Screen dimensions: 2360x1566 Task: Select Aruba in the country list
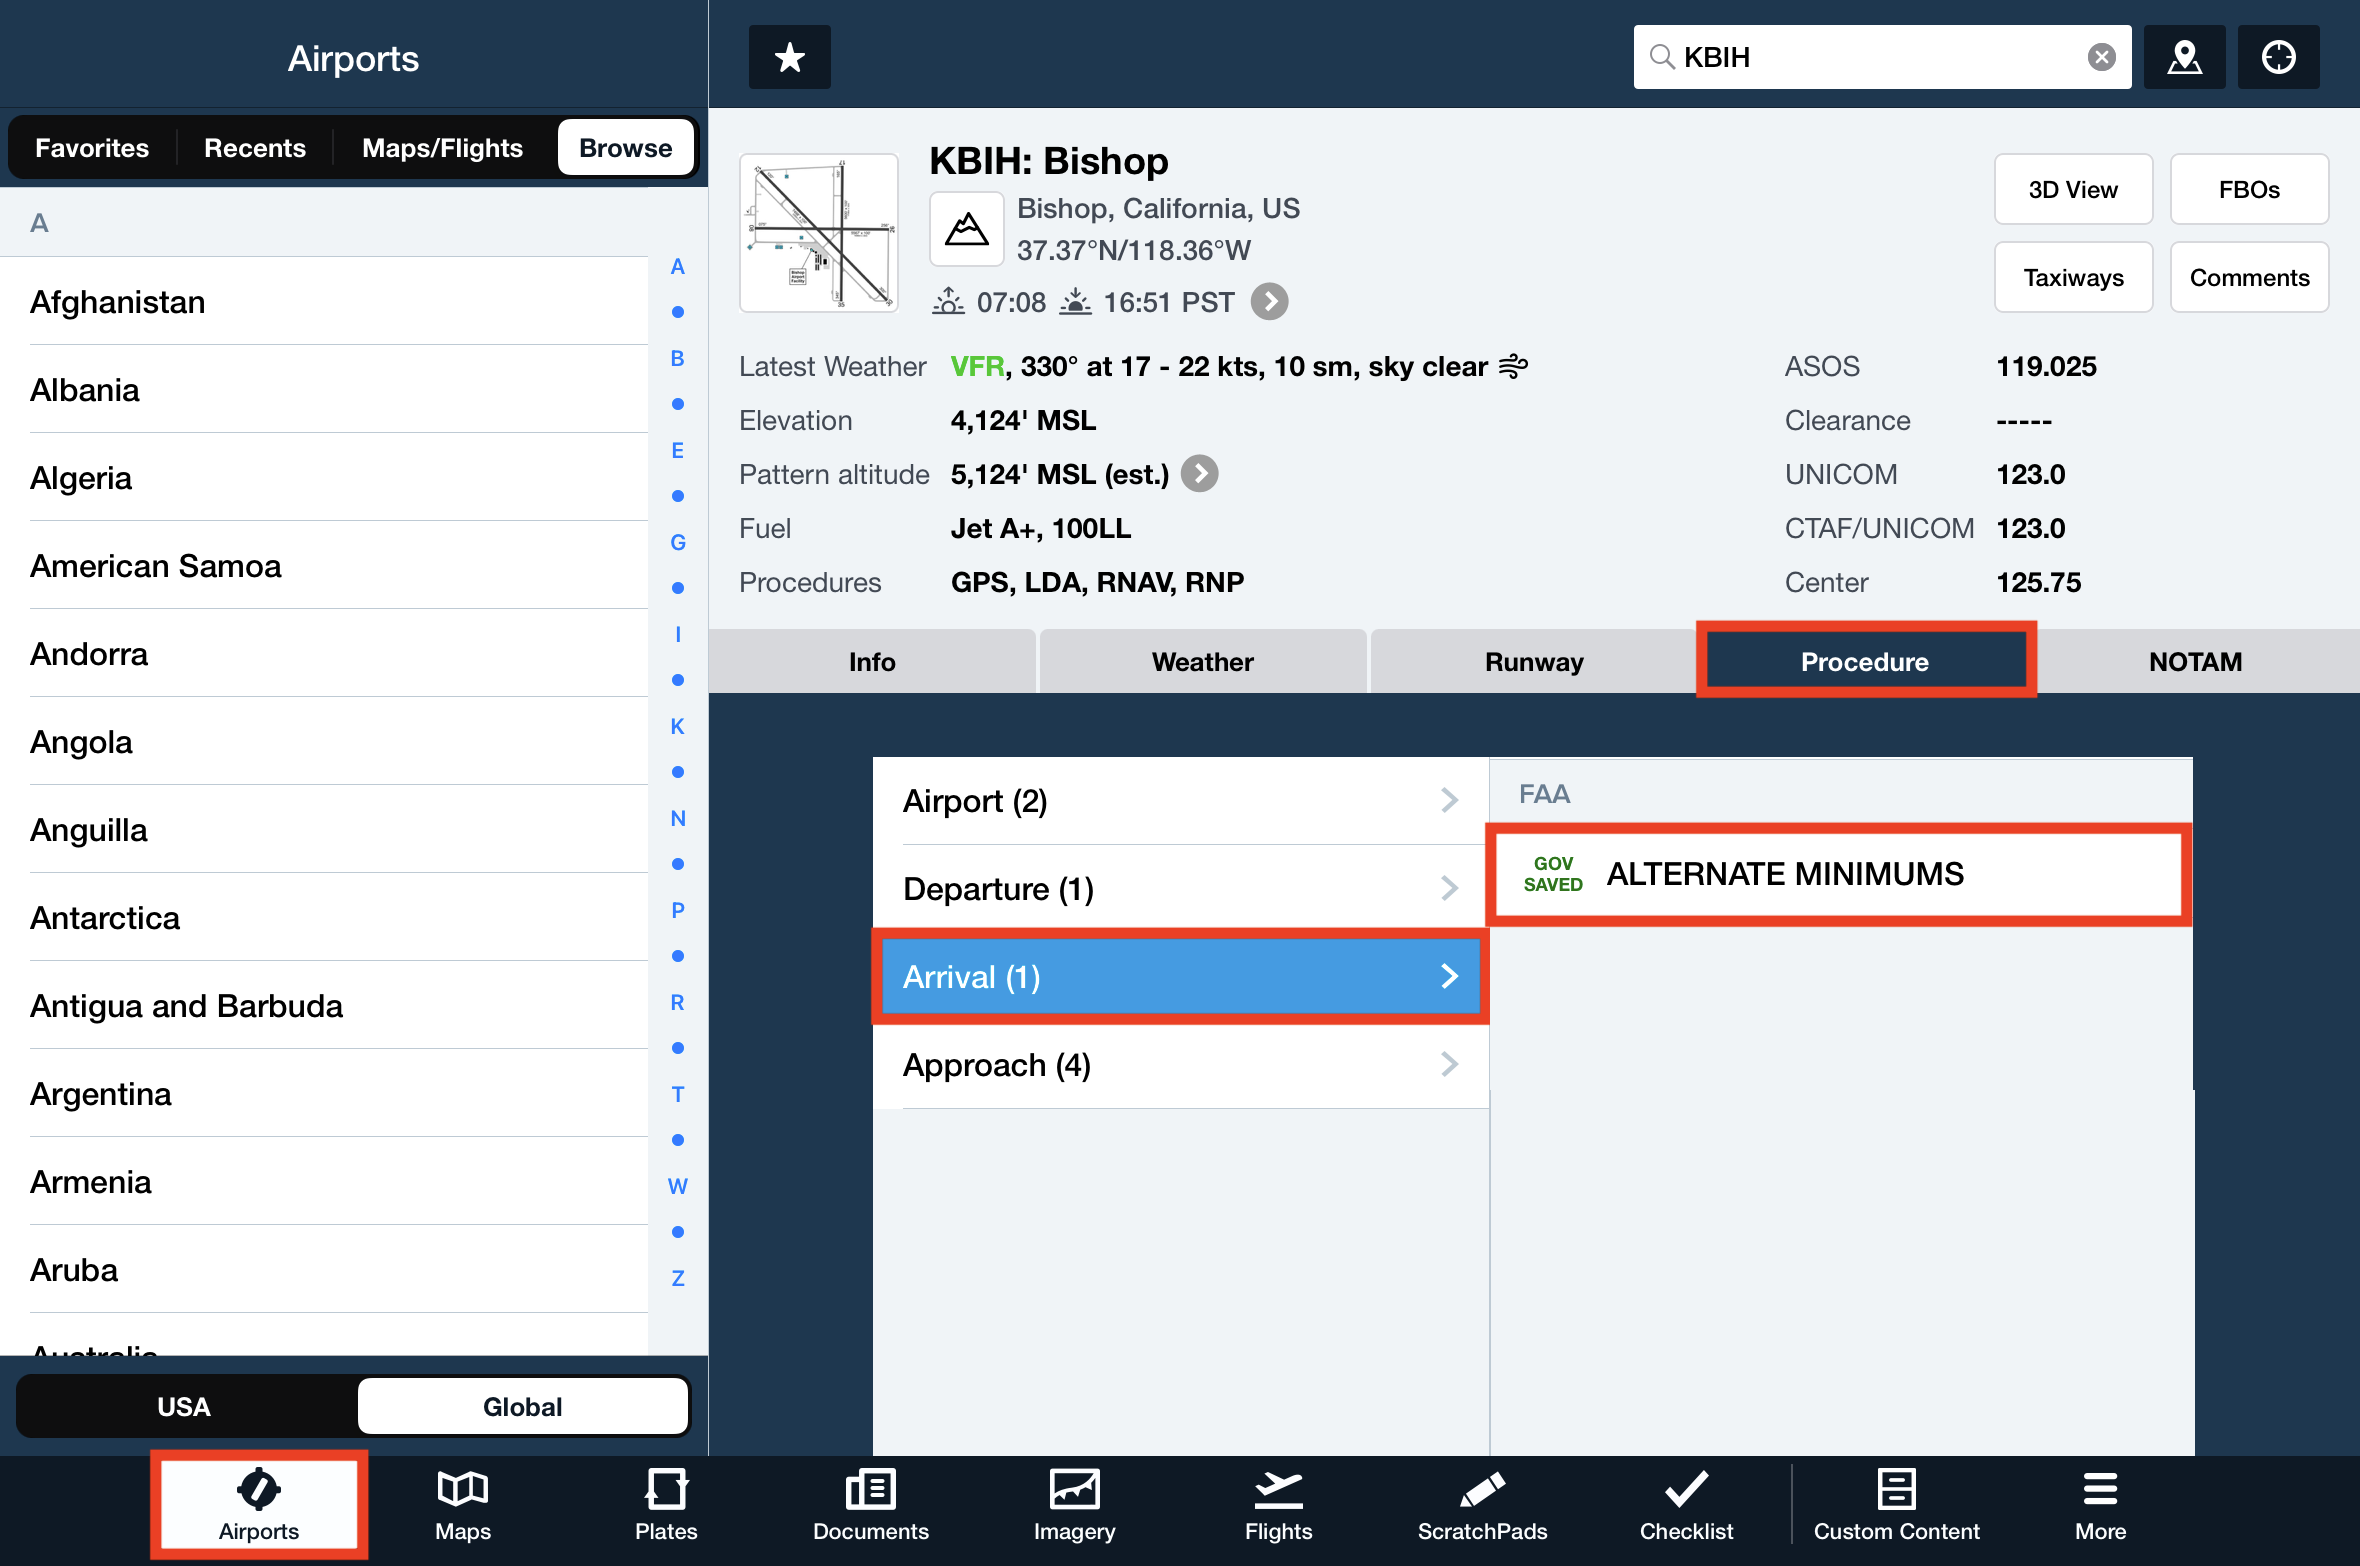tap(324, 1270)
